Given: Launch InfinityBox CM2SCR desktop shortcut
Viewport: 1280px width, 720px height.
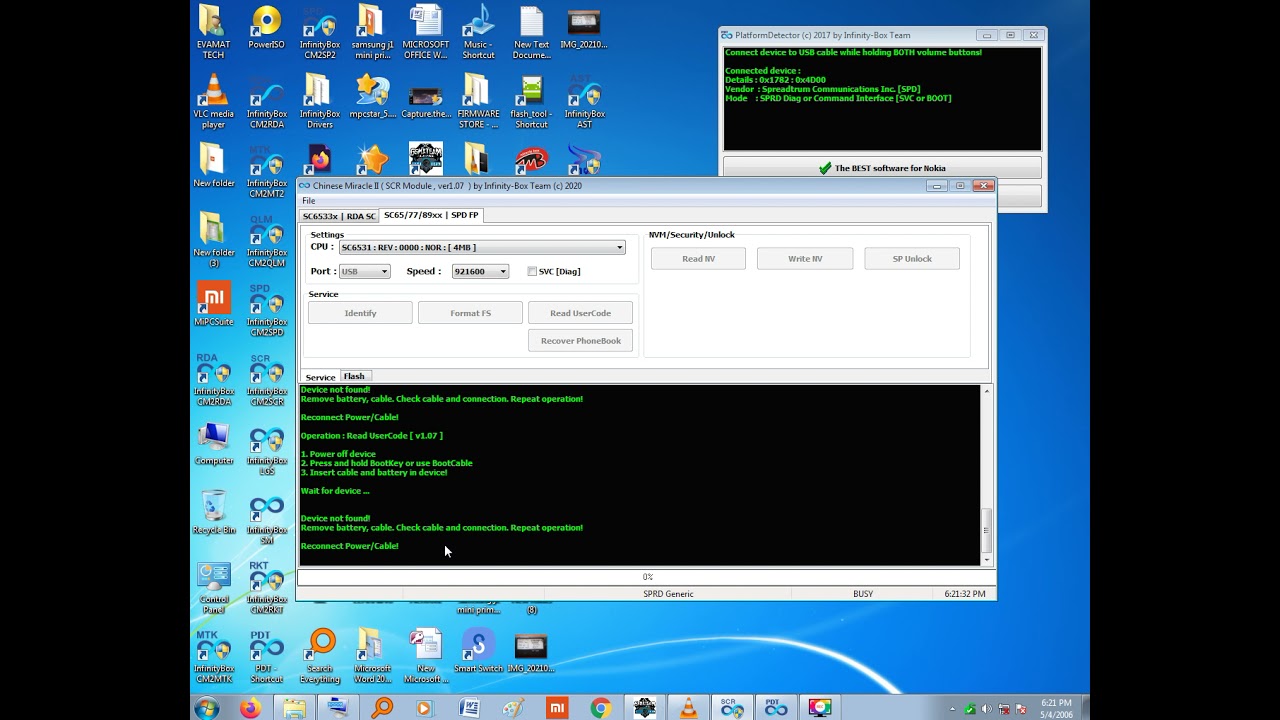Looking at the screenshot, I should [x=266, y=379].
